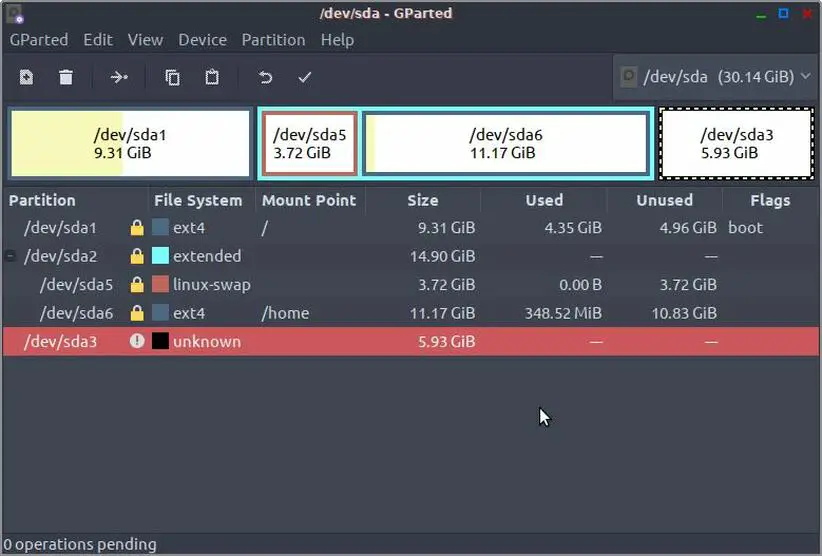Click the Delete partition trash icon
The width and height of the screenshot is (822, 556).
click(66, 78)
